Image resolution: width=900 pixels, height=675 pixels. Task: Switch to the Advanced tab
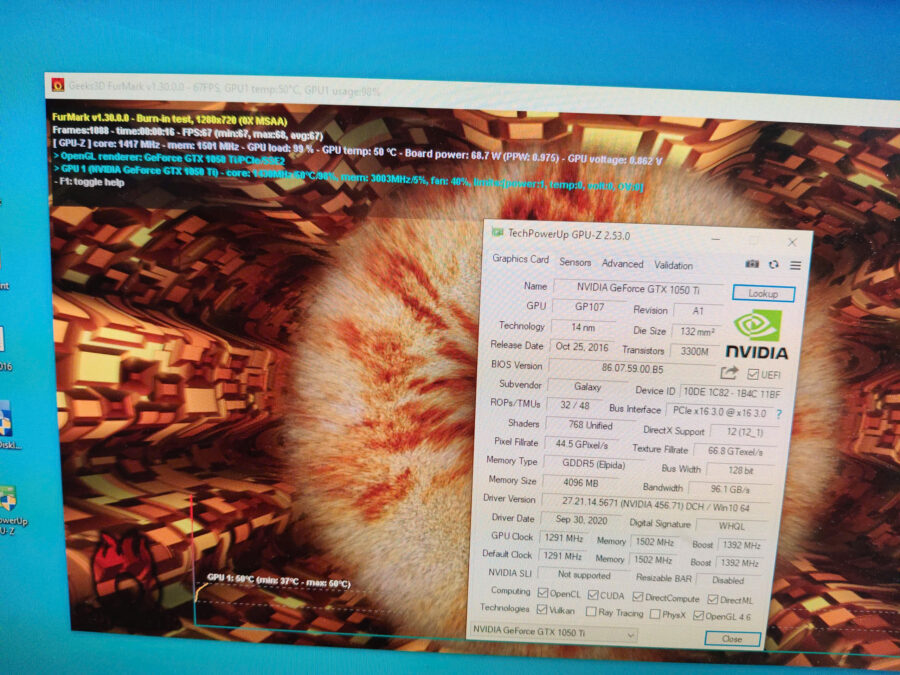(x=622, y=263)
